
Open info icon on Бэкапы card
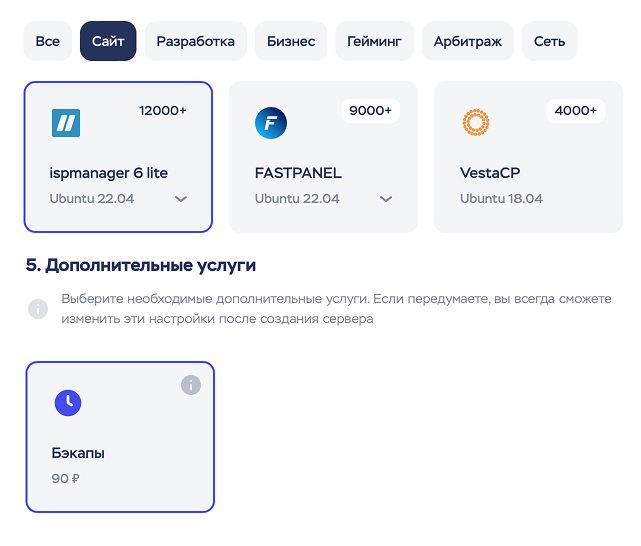(191, 385)
